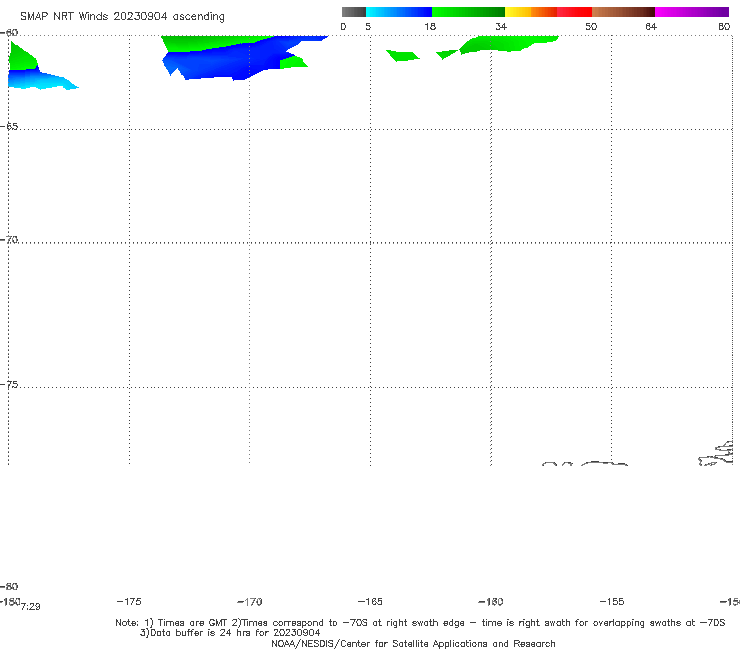Click the swath time label '7:29'
The height and width of the screenshot is (650, 740).
click(31, 607)
